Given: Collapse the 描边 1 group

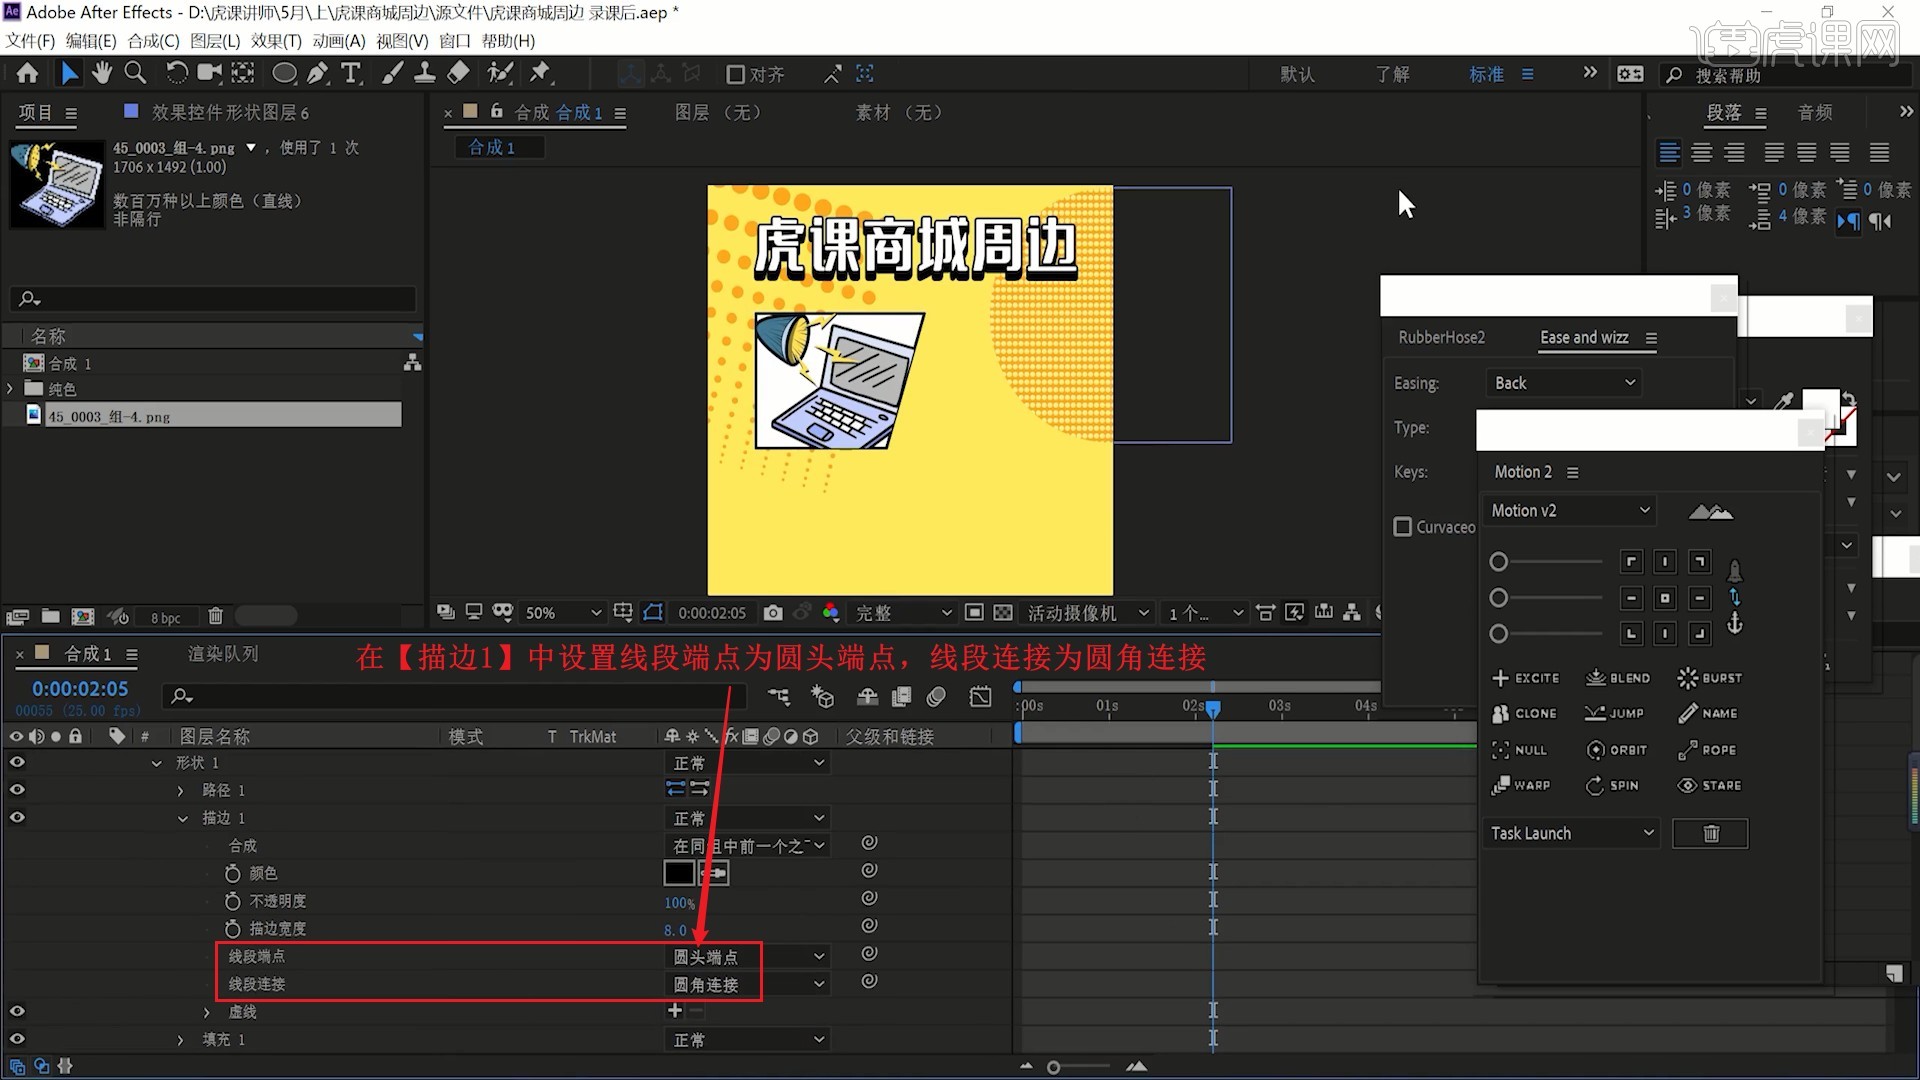Looking at the screenshot, I should [x=182, y=818].
